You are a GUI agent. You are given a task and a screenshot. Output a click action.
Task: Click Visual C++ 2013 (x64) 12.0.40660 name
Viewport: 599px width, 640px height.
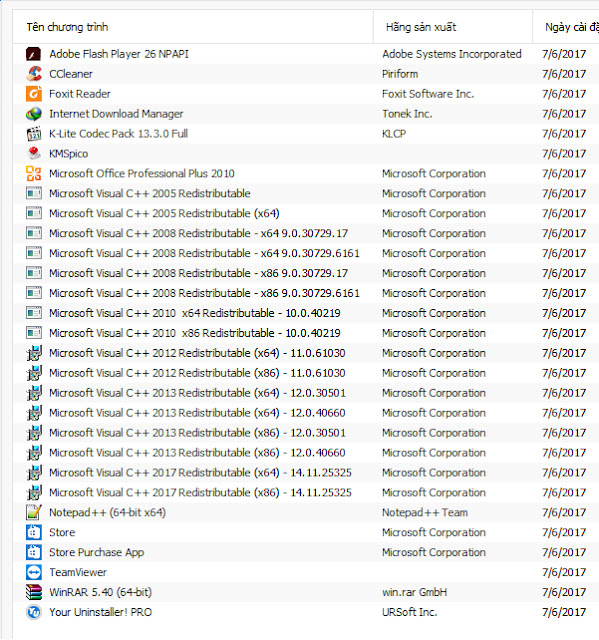[197, 413]
